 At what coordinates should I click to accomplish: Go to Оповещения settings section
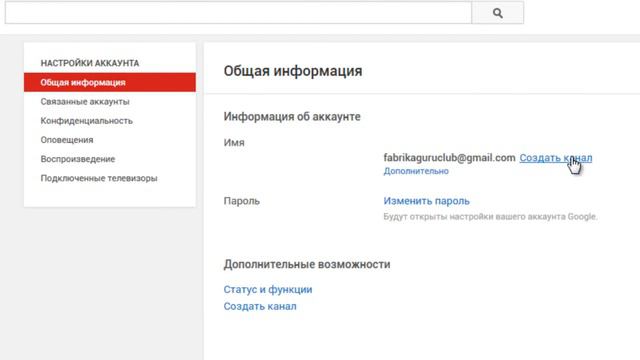pyautogui.click(x=67, y=140)
